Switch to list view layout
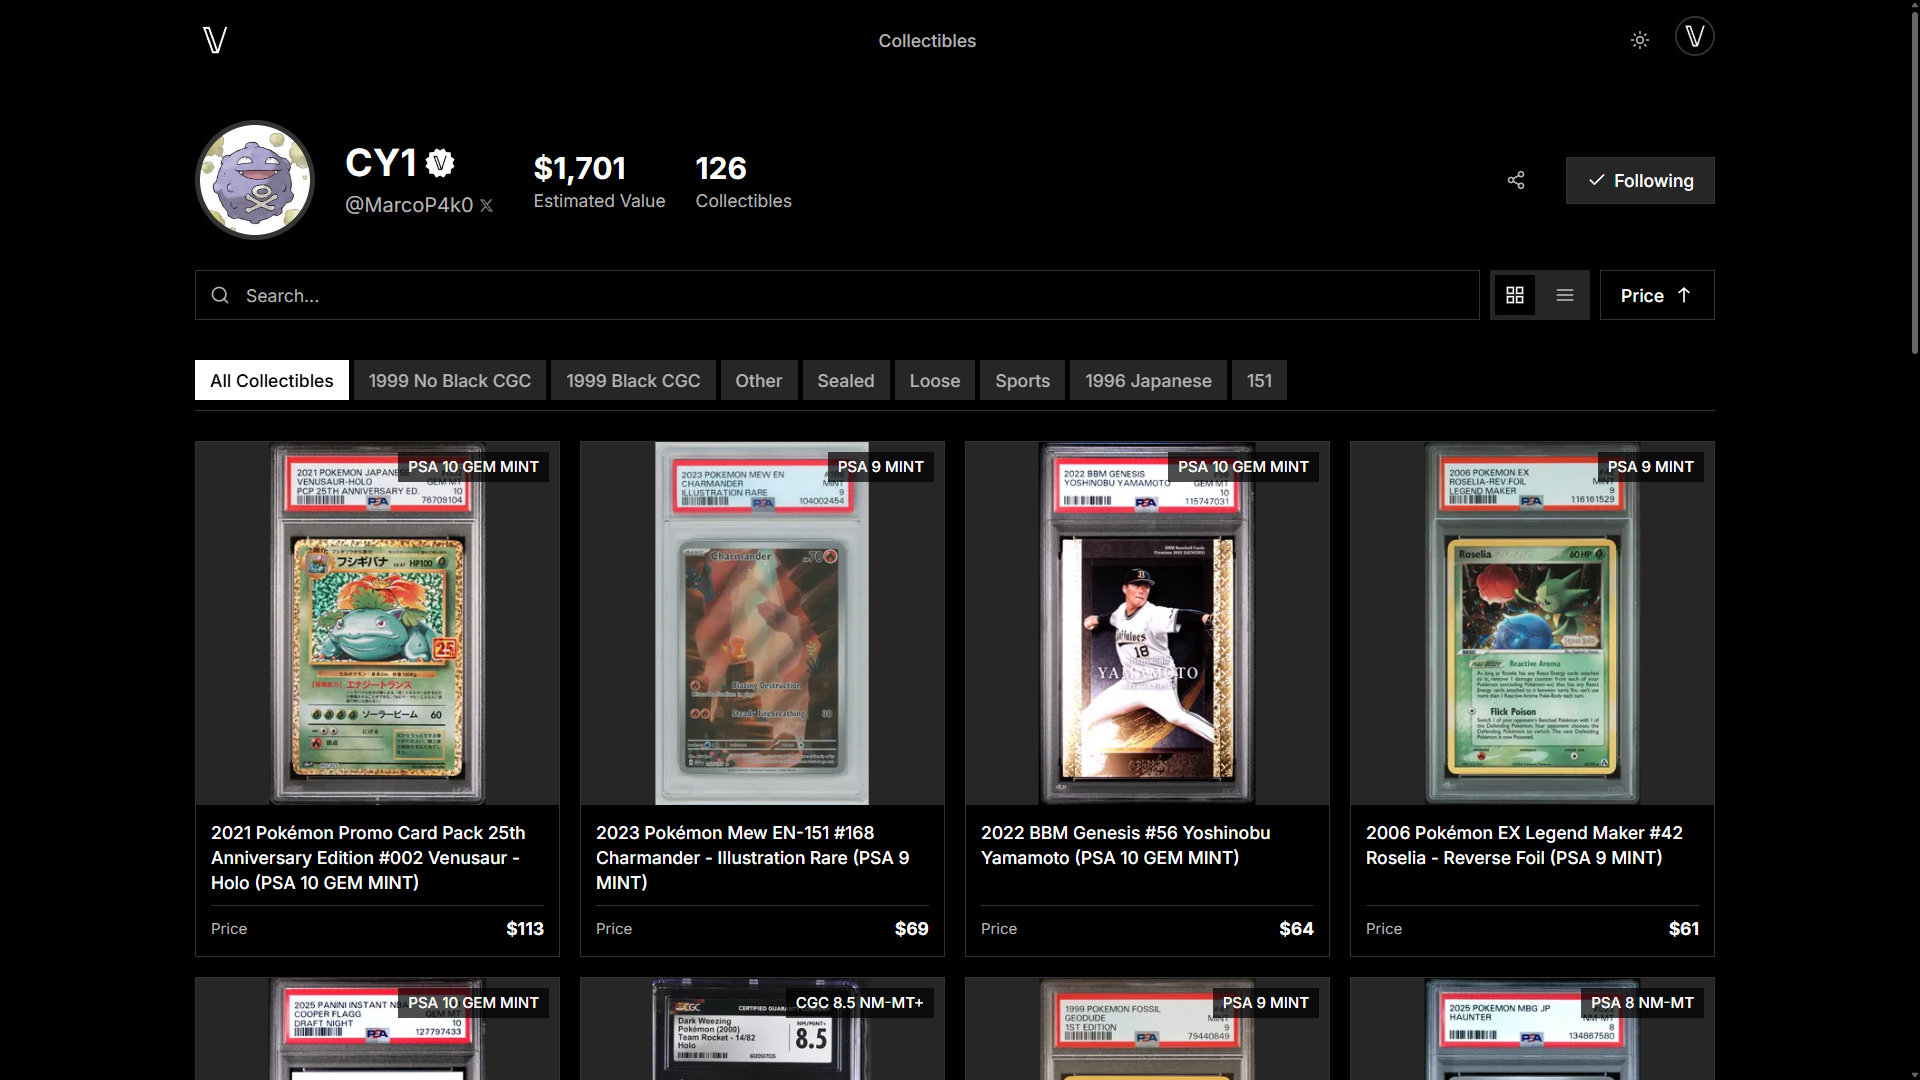Screen dimensions: 1920x1080 [1565, 294]
